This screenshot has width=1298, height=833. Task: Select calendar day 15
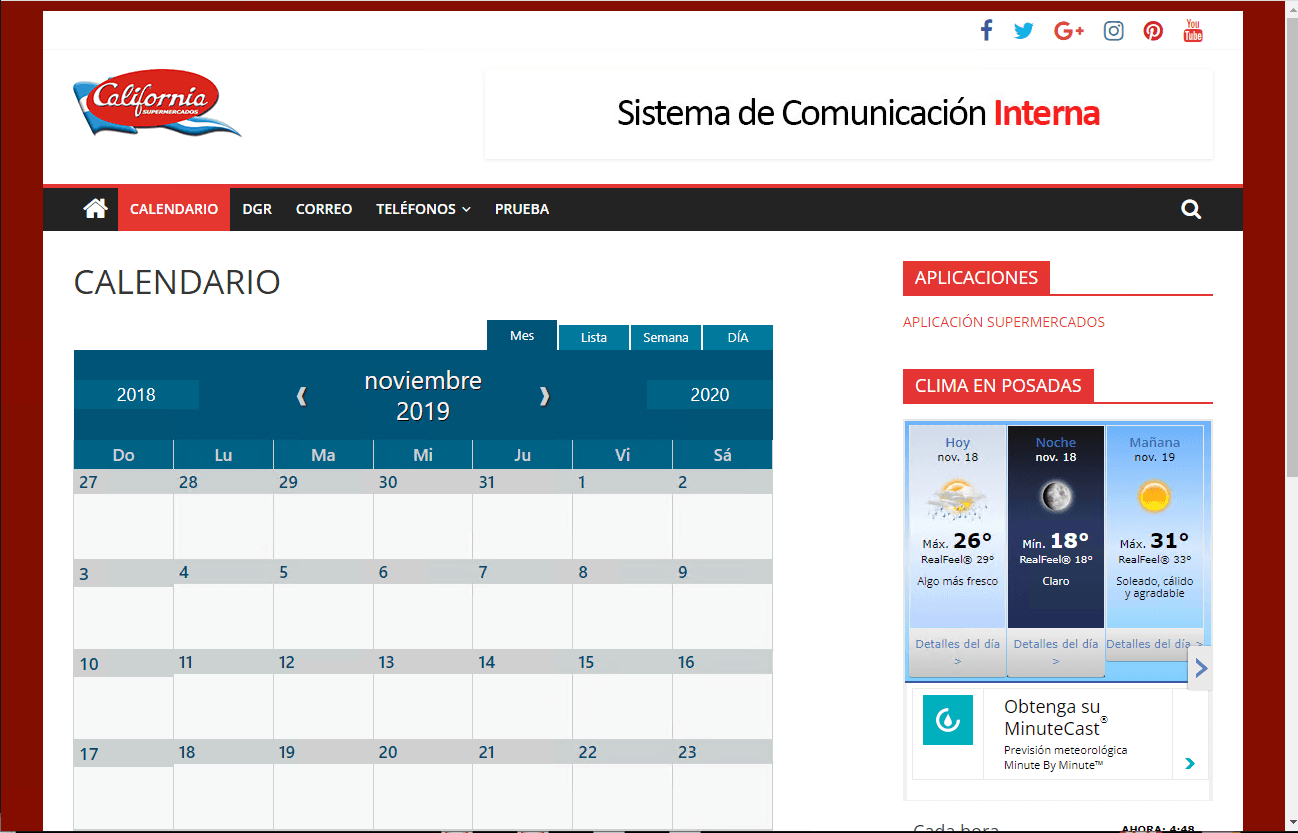pos(586,662)
